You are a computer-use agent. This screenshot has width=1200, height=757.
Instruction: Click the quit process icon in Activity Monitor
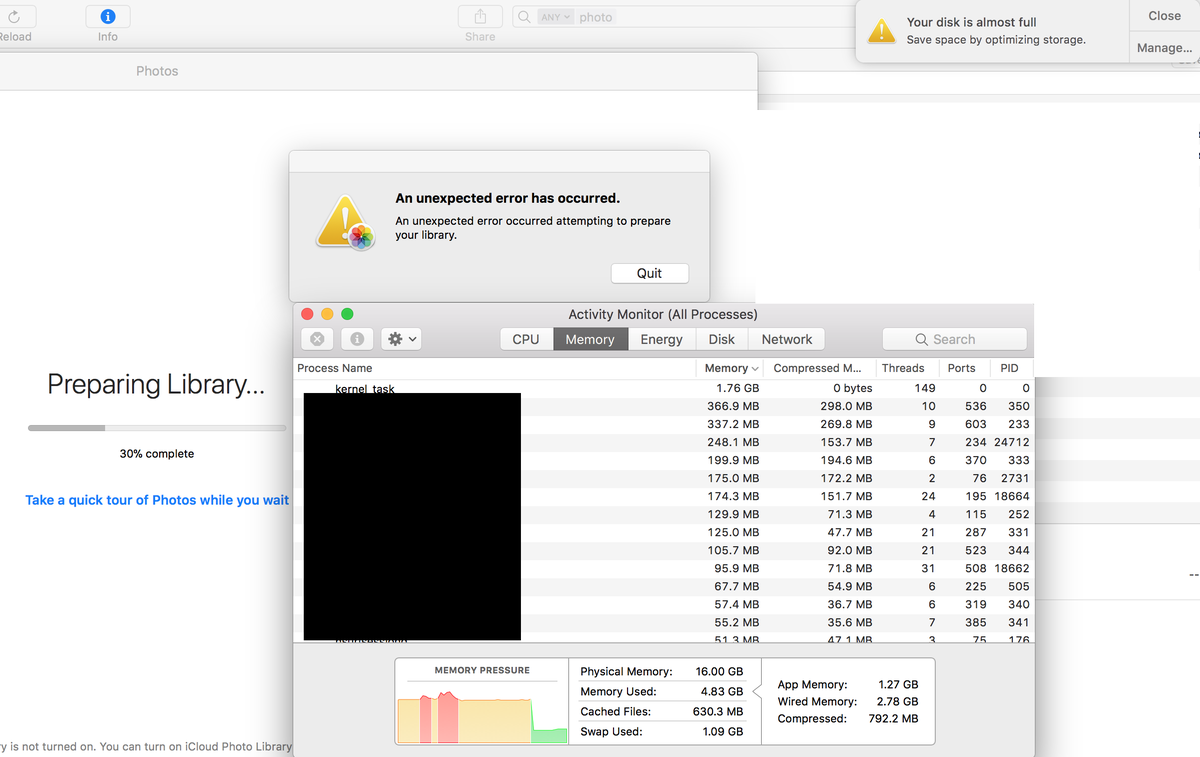tap(317, 339)
